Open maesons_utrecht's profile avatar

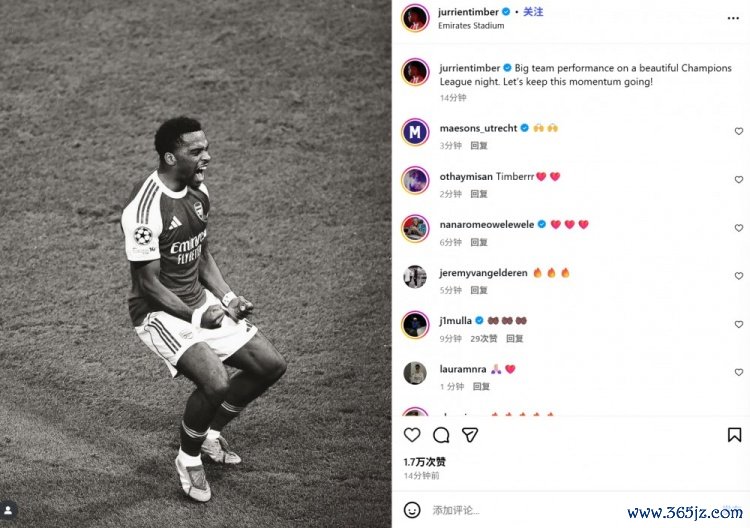pyautogui.click(x=415, y=132)
